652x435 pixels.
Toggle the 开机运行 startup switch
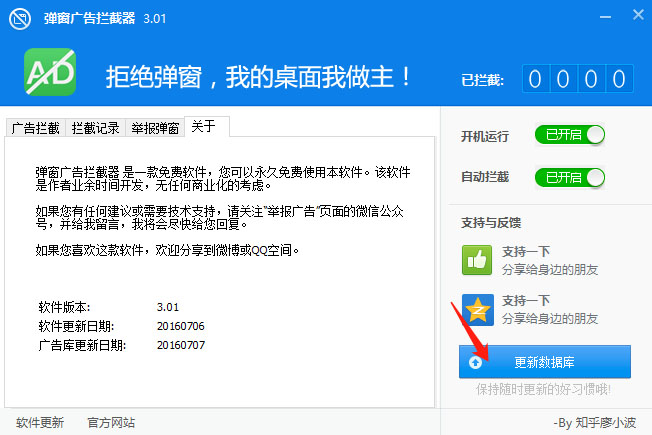570,135
